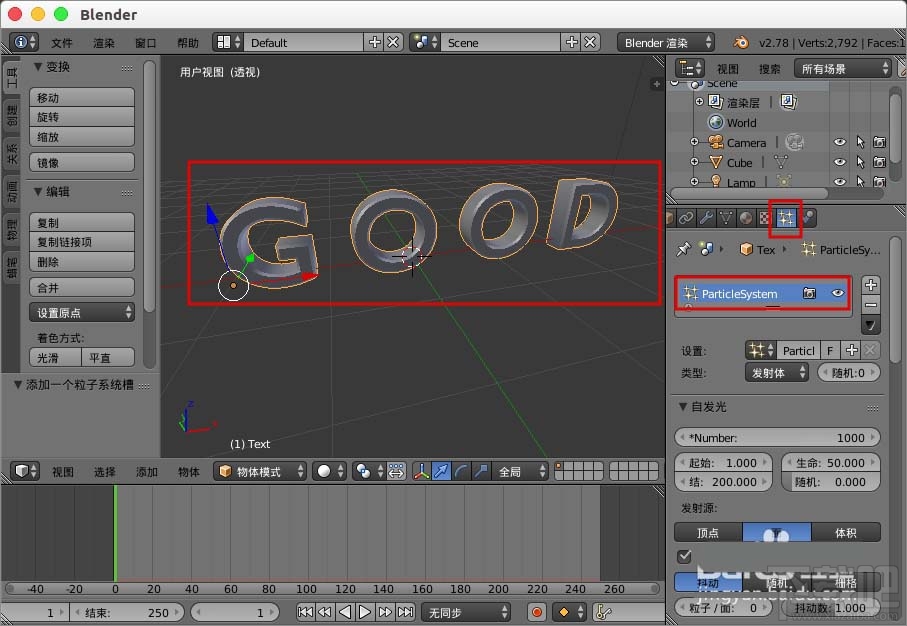This screenshot has width=907, height=626.
Task: Select the Modifiers wrench icon
Action: [705, 217]
